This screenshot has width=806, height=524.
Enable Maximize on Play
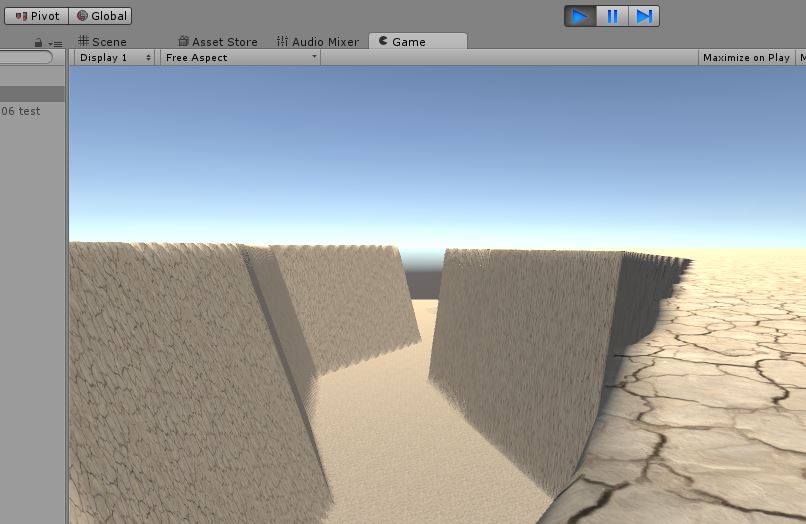pyautogui.click(x=746, y=58)
